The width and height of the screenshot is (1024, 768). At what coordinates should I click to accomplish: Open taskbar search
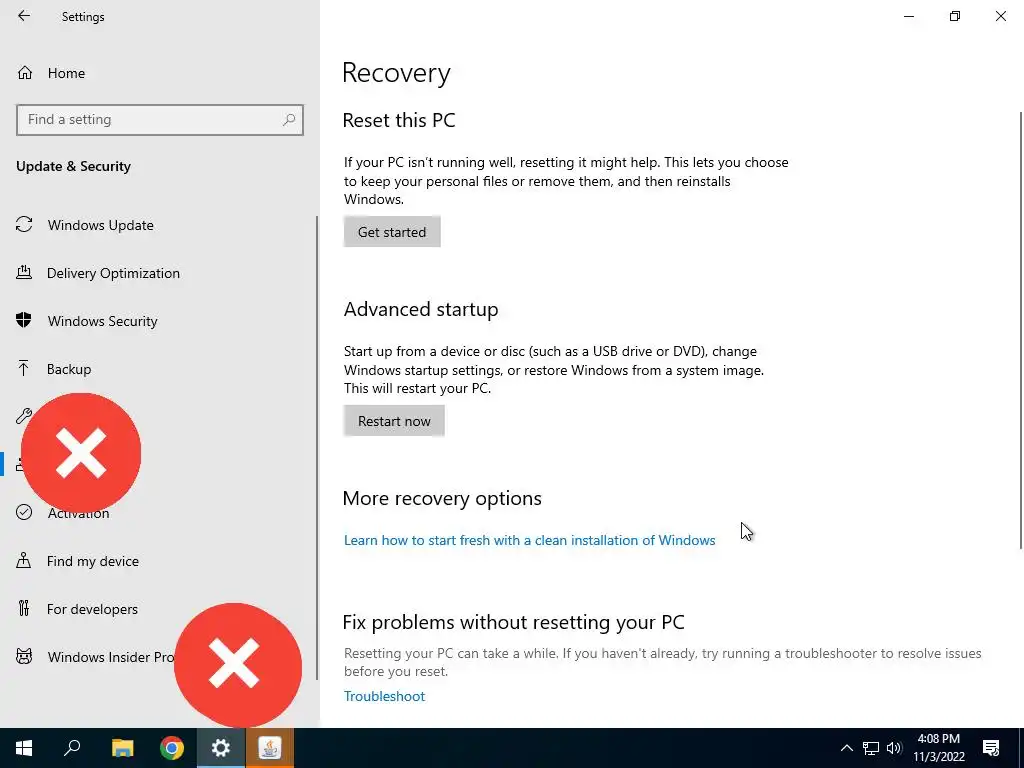72,748
